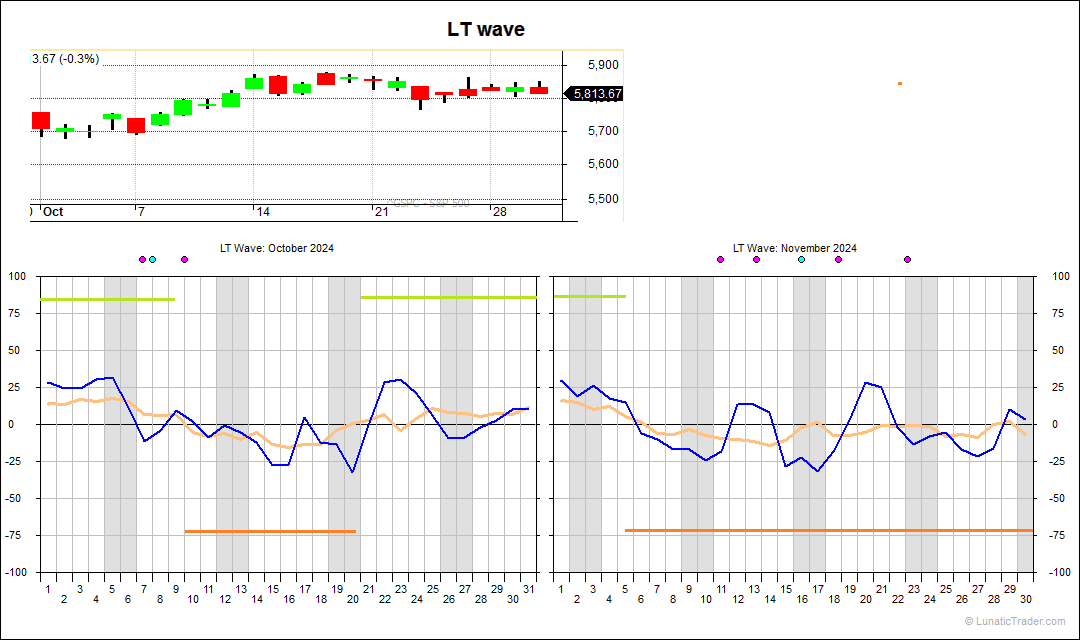
Task: Click the large red candlestick at far left
Action: (x=41, y=120)
